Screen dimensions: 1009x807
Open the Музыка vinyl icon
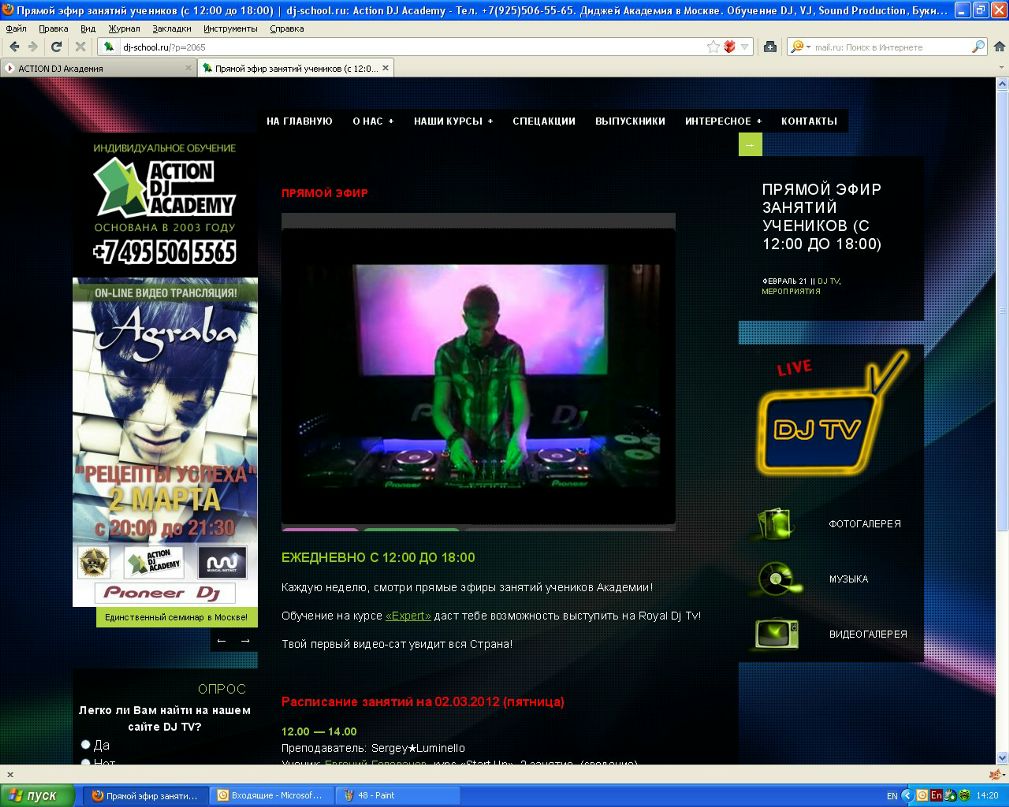click(777, 579)
